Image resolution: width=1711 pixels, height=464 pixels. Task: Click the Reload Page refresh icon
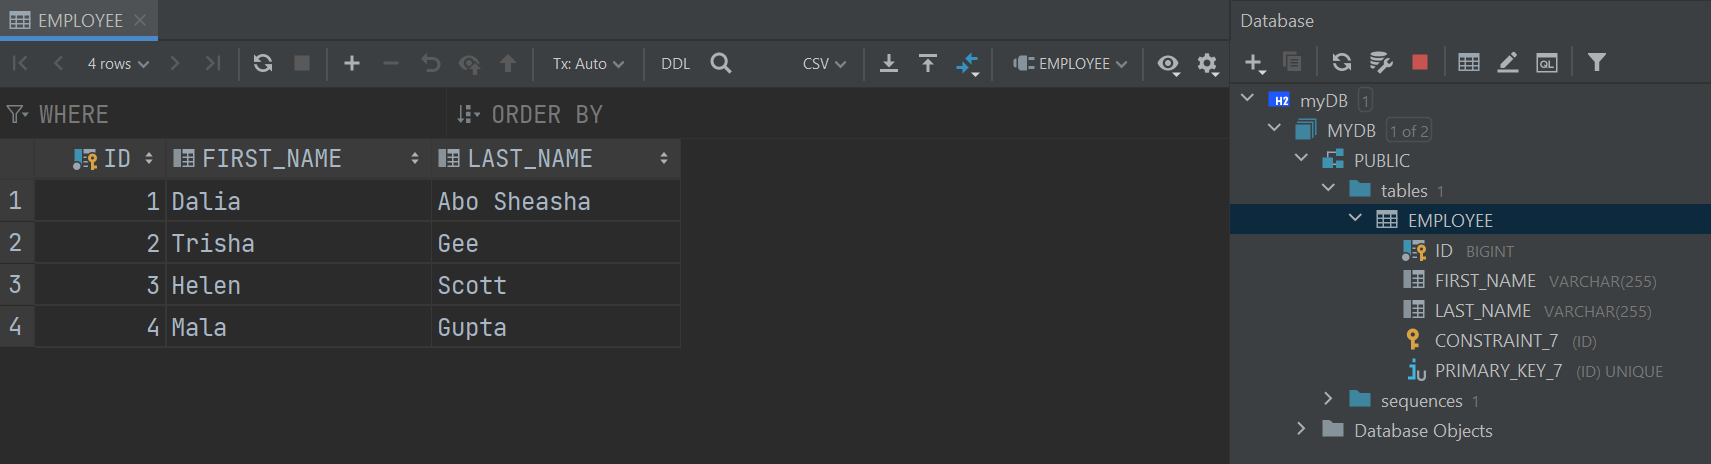click(x=263, y=63)
